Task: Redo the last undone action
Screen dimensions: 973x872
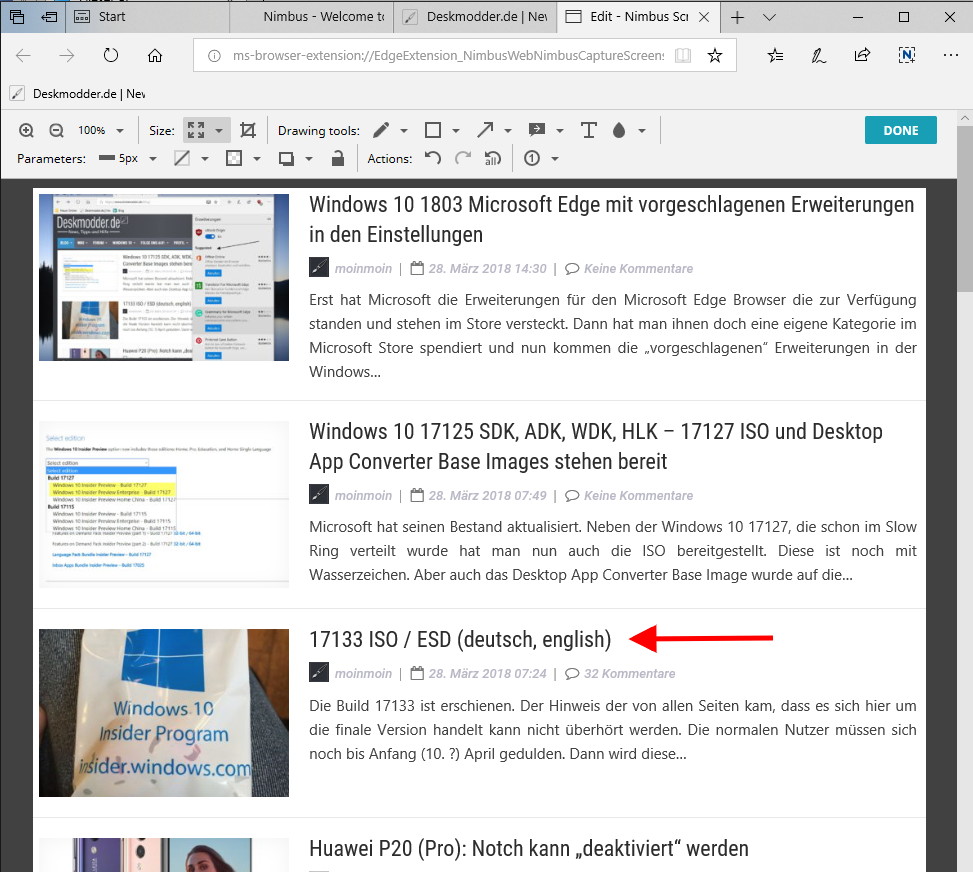Action: point(462,158)
